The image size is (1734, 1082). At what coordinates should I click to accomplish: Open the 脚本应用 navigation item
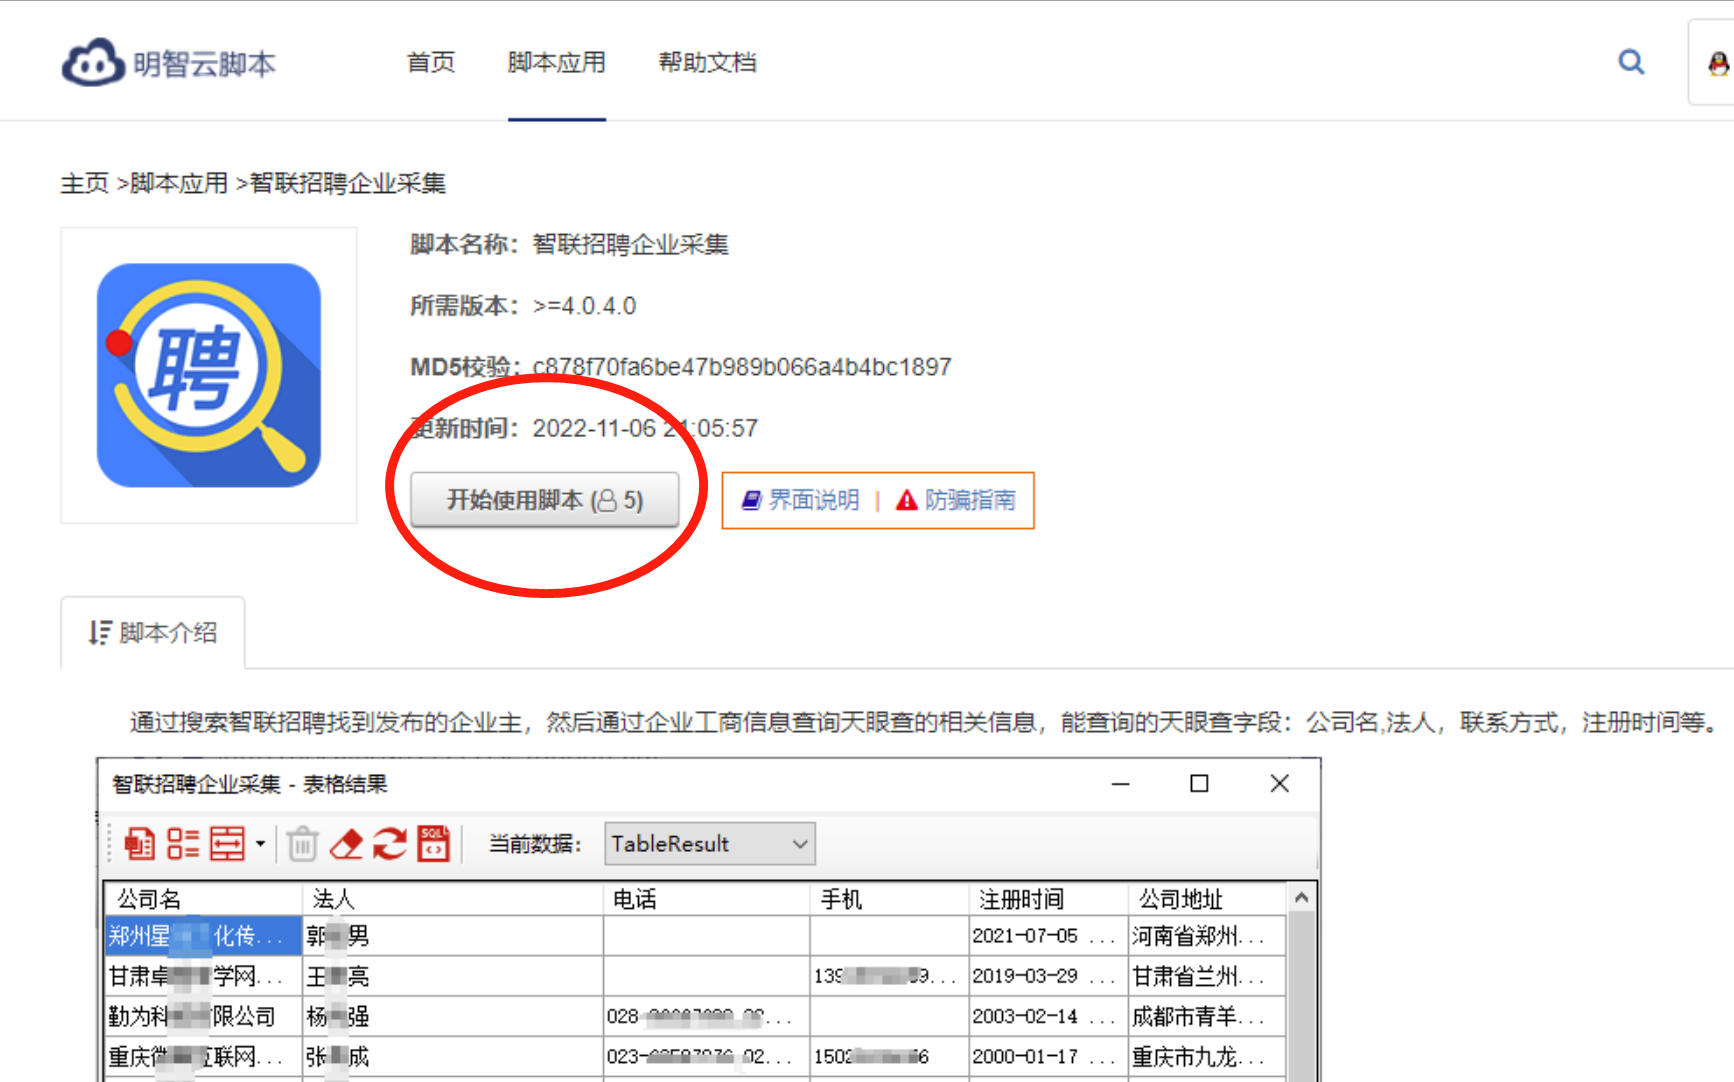pos(557,62)
